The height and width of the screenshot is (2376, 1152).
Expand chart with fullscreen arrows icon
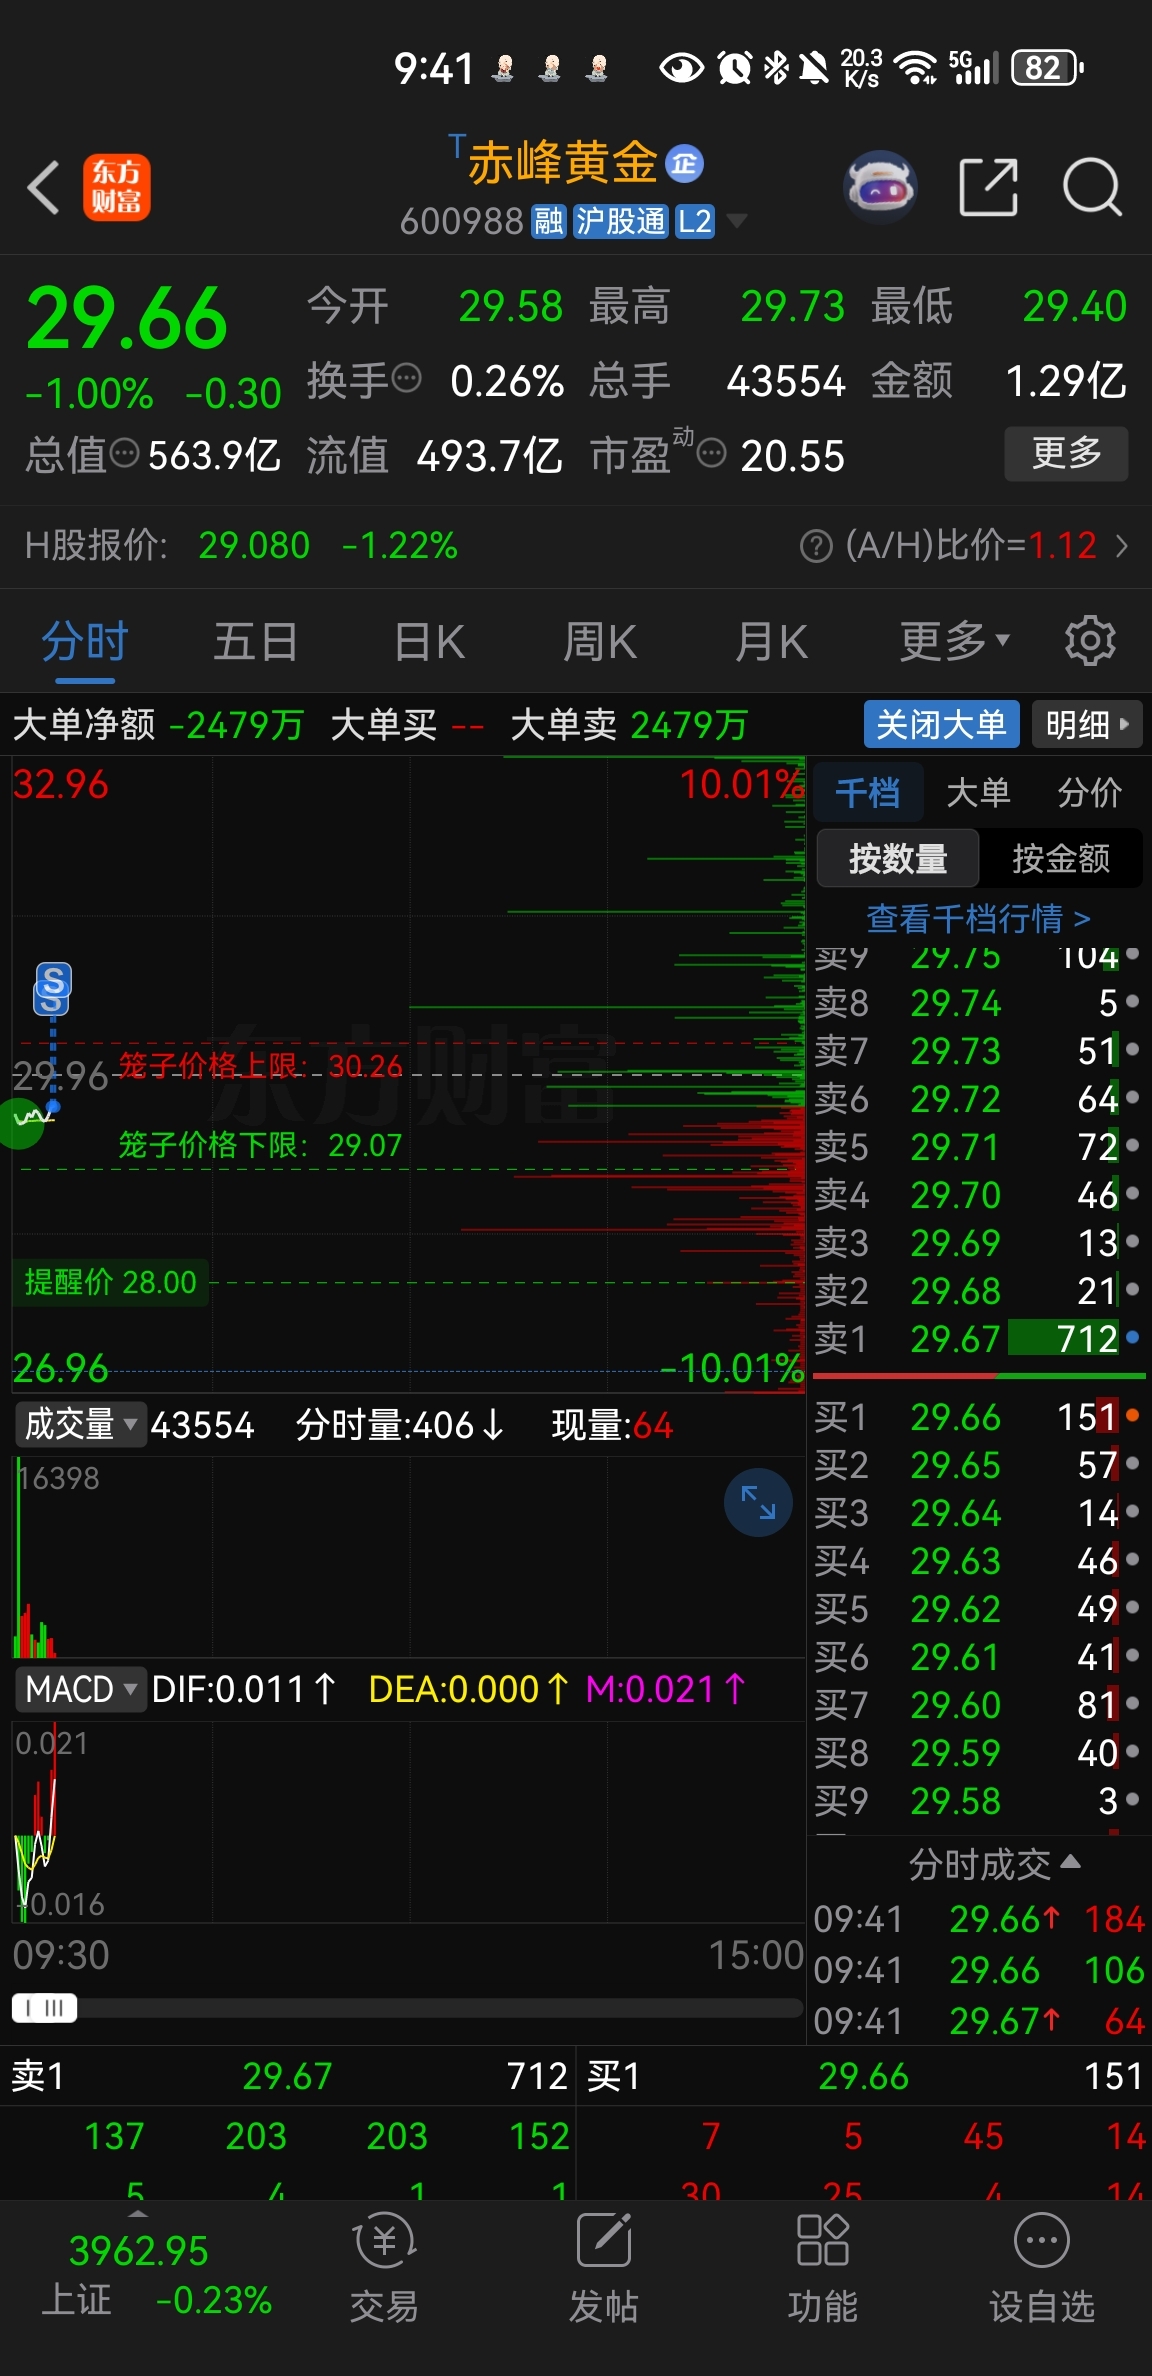pyautogui.click(x=758, y=1502)
